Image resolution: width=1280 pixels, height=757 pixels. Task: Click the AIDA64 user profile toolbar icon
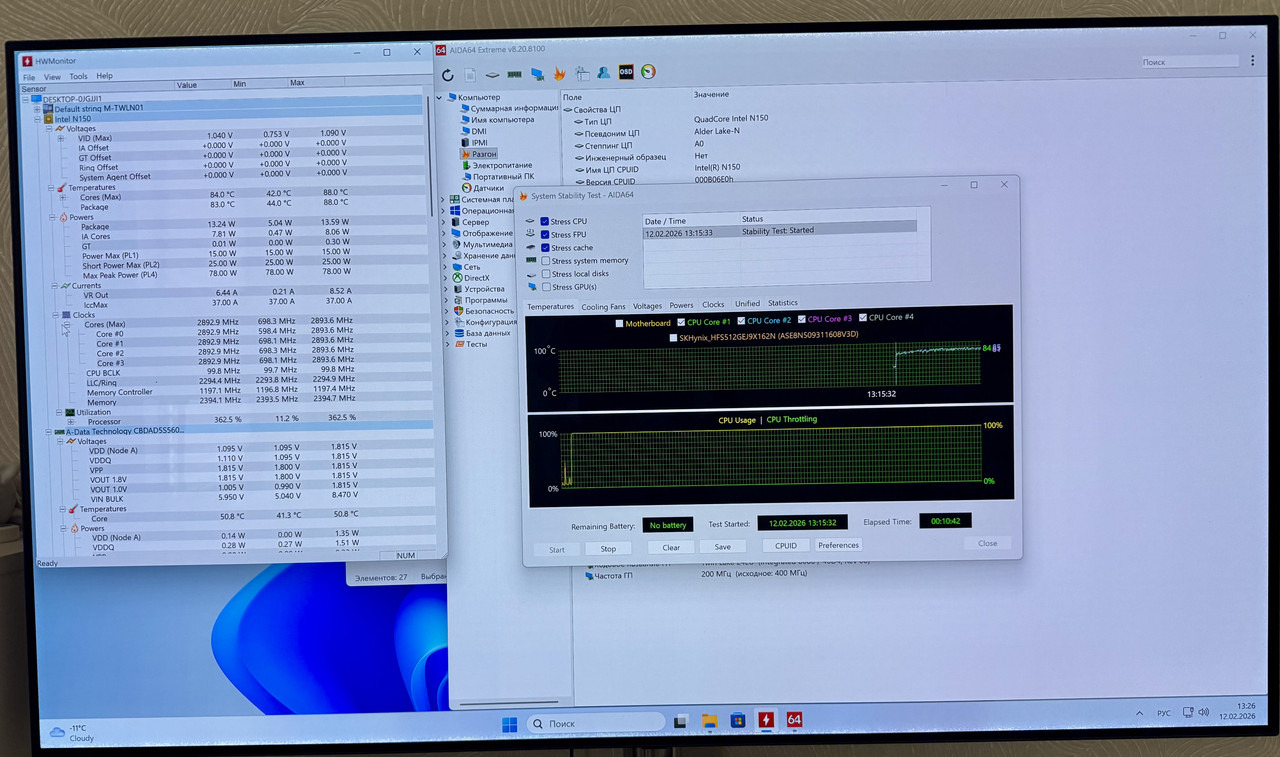tap(604, 72)
